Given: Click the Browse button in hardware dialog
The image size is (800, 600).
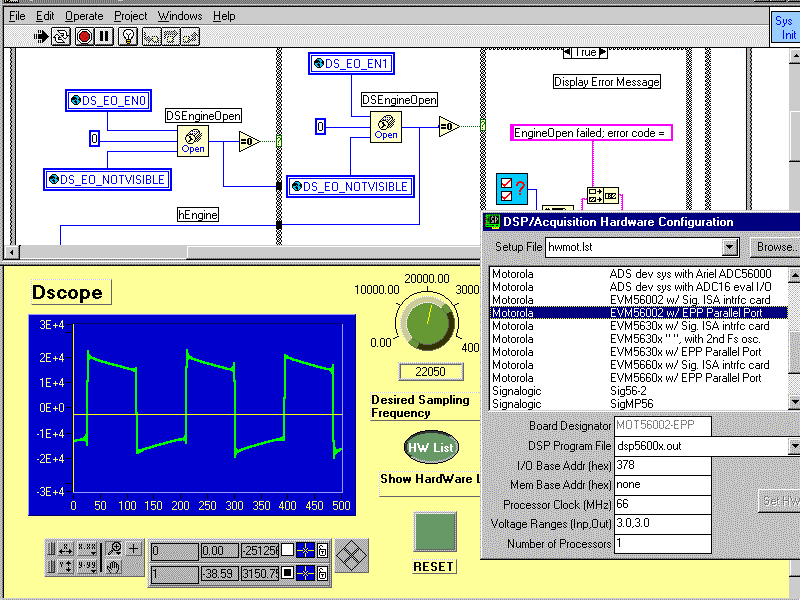Looking at the screenshot, I should (775, 247).
